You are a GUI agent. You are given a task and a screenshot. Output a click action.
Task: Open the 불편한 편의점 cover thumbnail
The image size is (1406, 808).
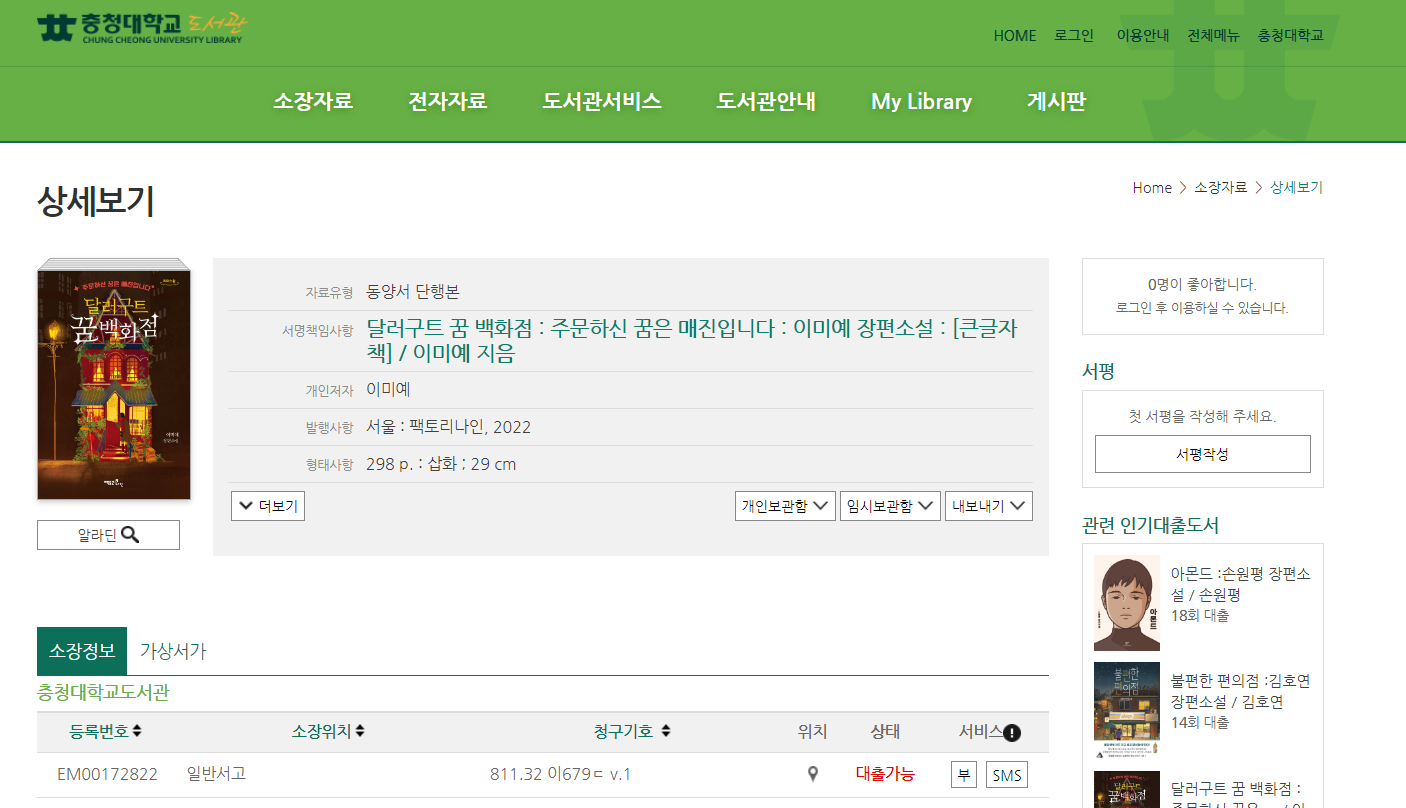[x=1127, y=709]
